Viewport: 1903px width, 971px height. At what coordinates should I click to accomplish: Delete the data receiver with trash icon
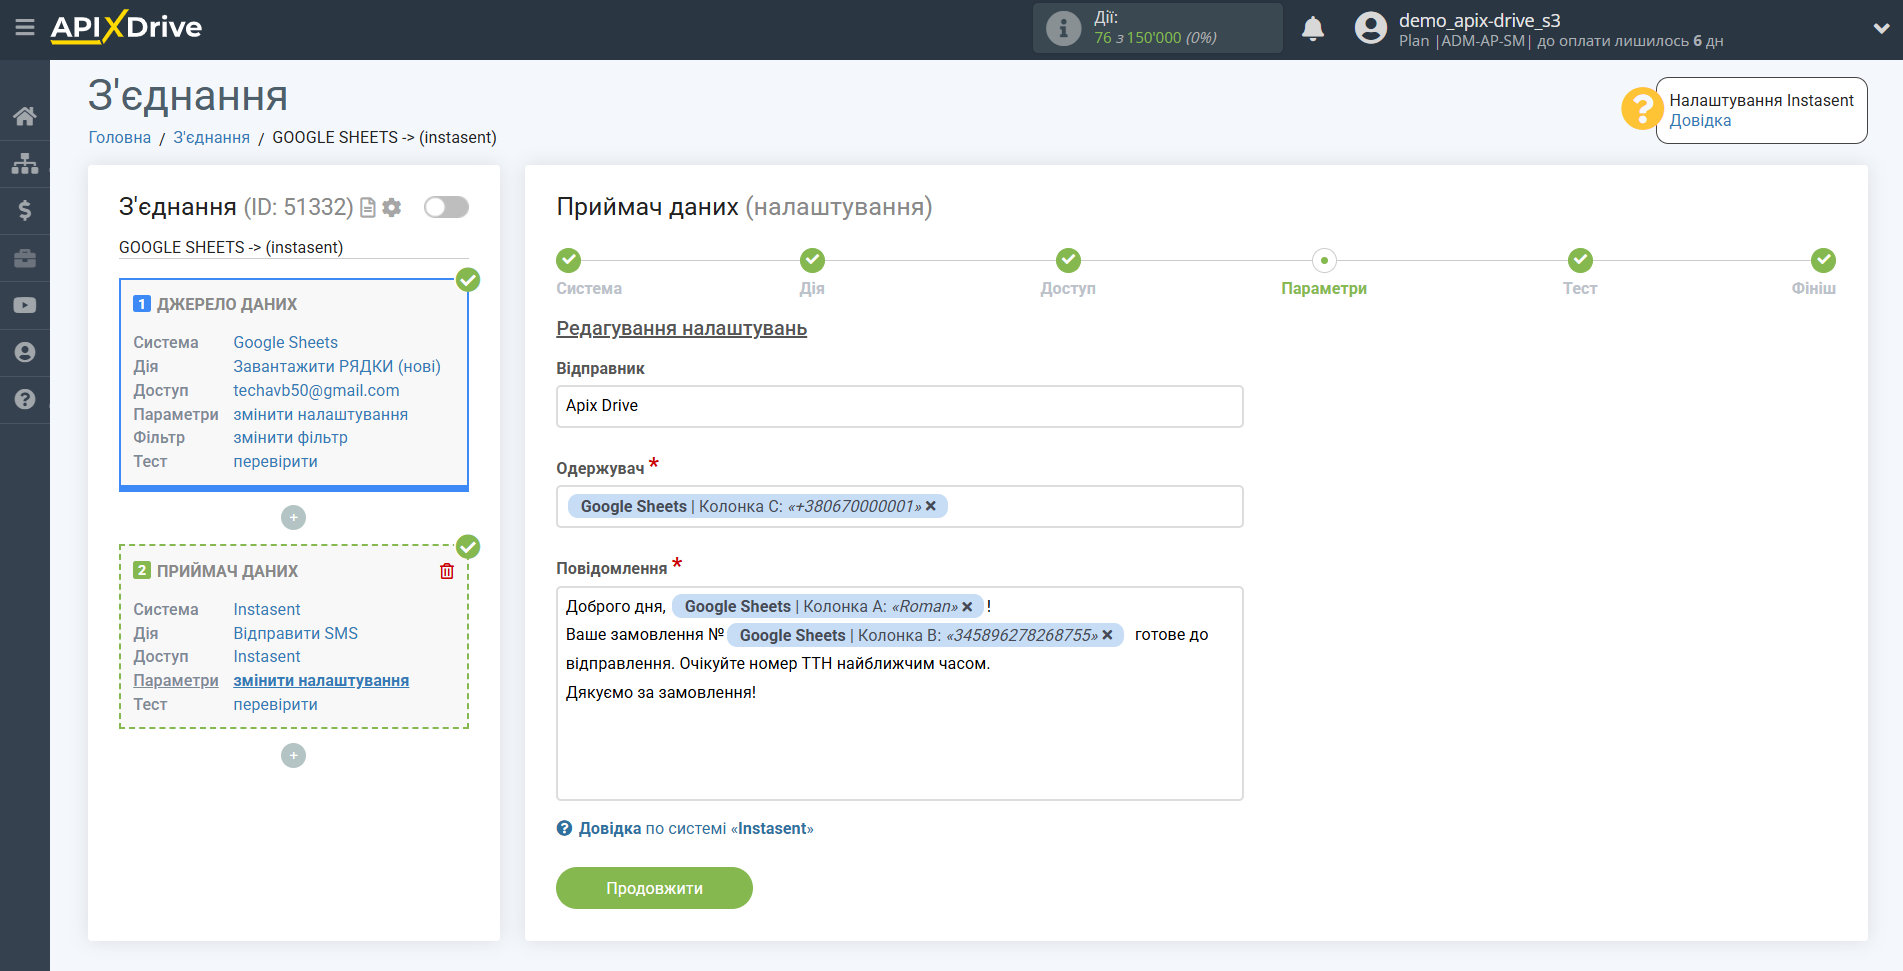point(447,571)
